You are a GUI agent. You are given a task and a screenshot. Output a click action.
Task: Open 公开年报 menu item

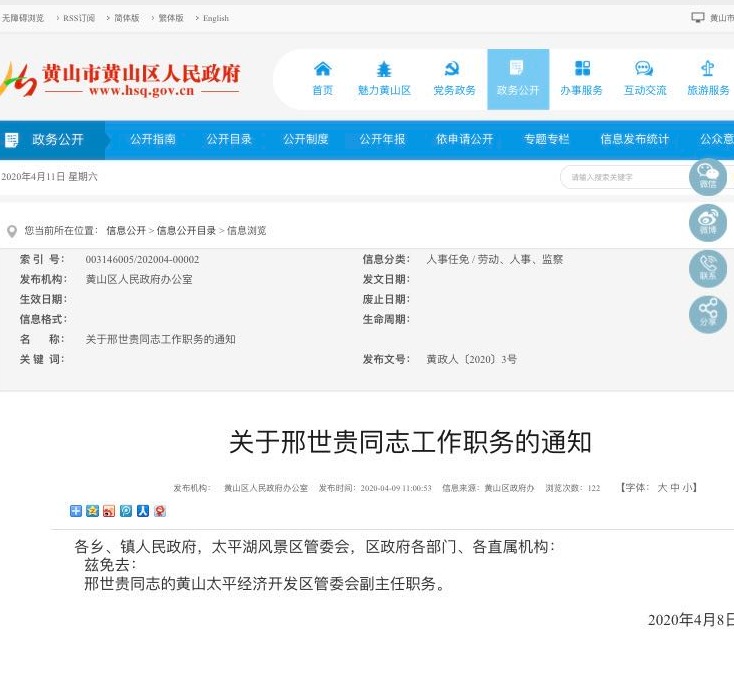(x=382, y=139)
